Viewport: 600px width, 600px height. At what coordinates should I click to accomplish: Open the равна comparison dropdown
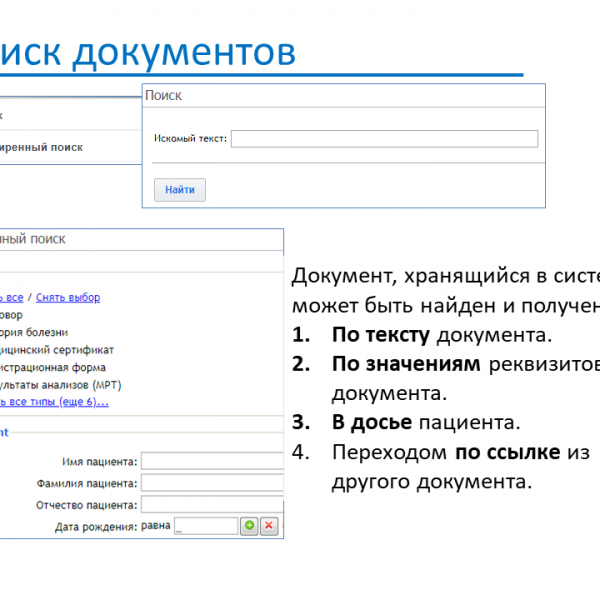click(x=155, y=526)
